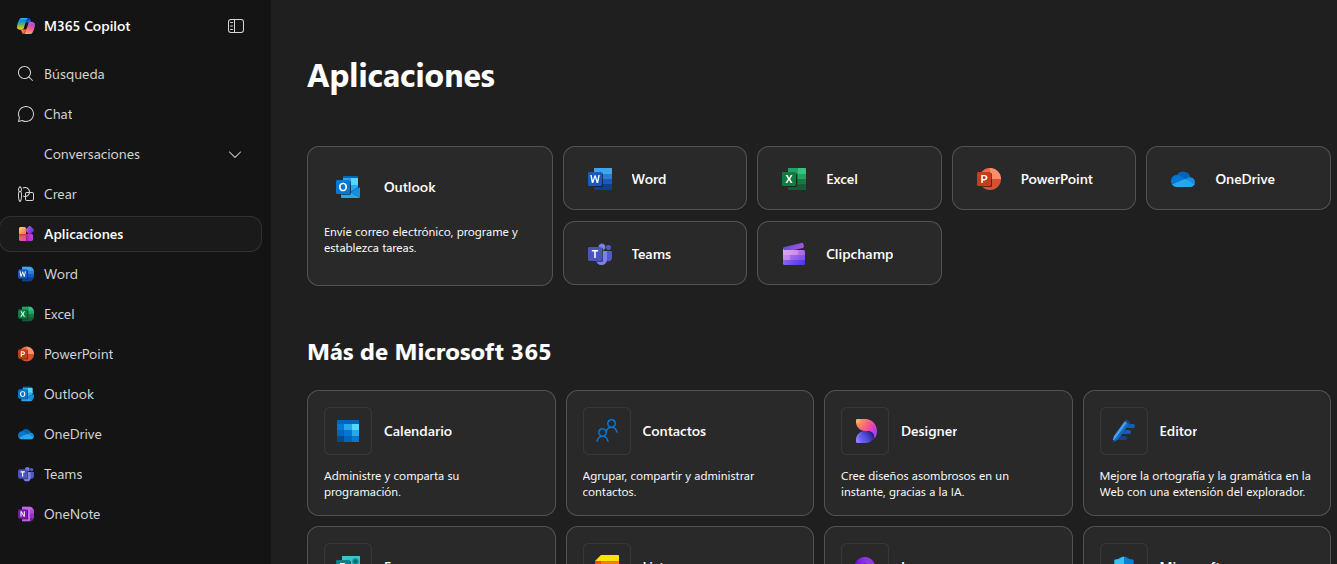This screenshot has width=1337, height=564.
Task: Open OneDrive label in the sidebar
Action: 73,434
